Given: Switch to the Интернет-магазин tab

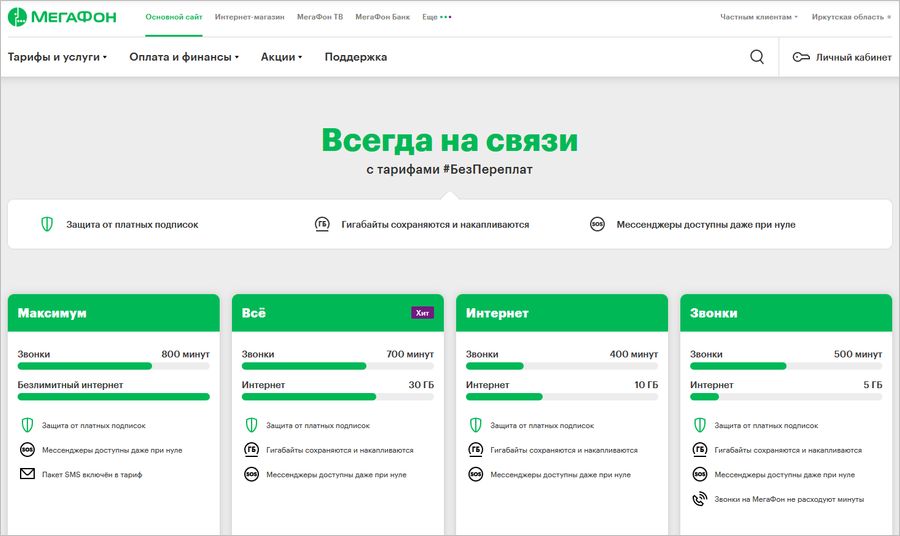Looking at the screenshot, I should pos(250,17).
